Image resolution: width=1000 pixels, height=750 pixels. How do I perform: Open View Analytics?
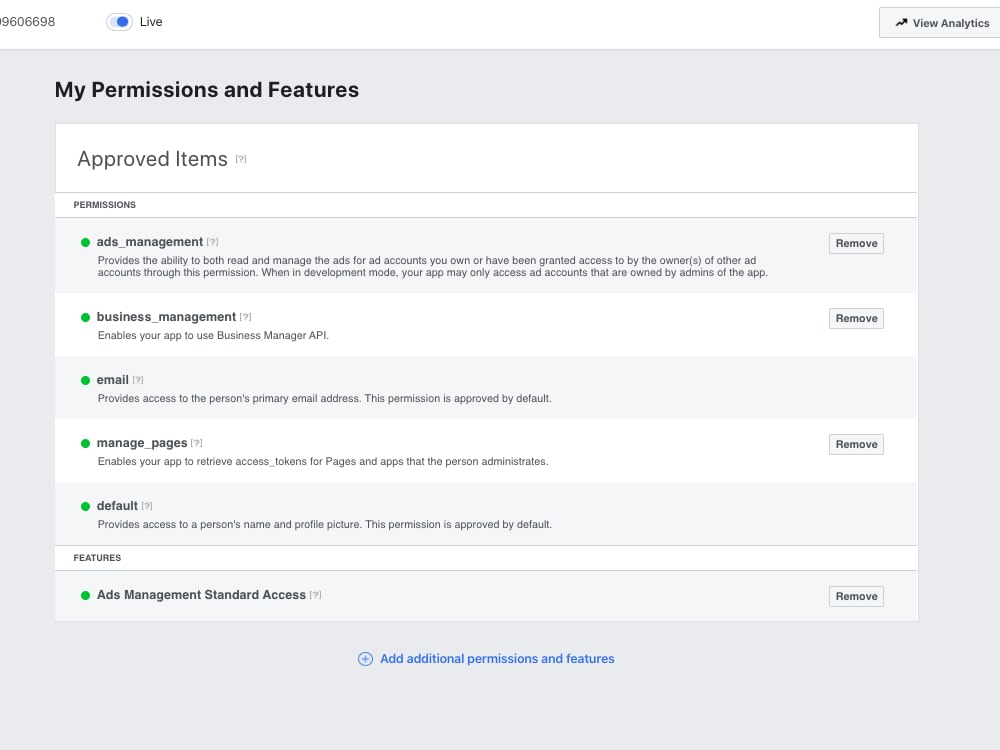pyautogui.click(x=938, y=22)
